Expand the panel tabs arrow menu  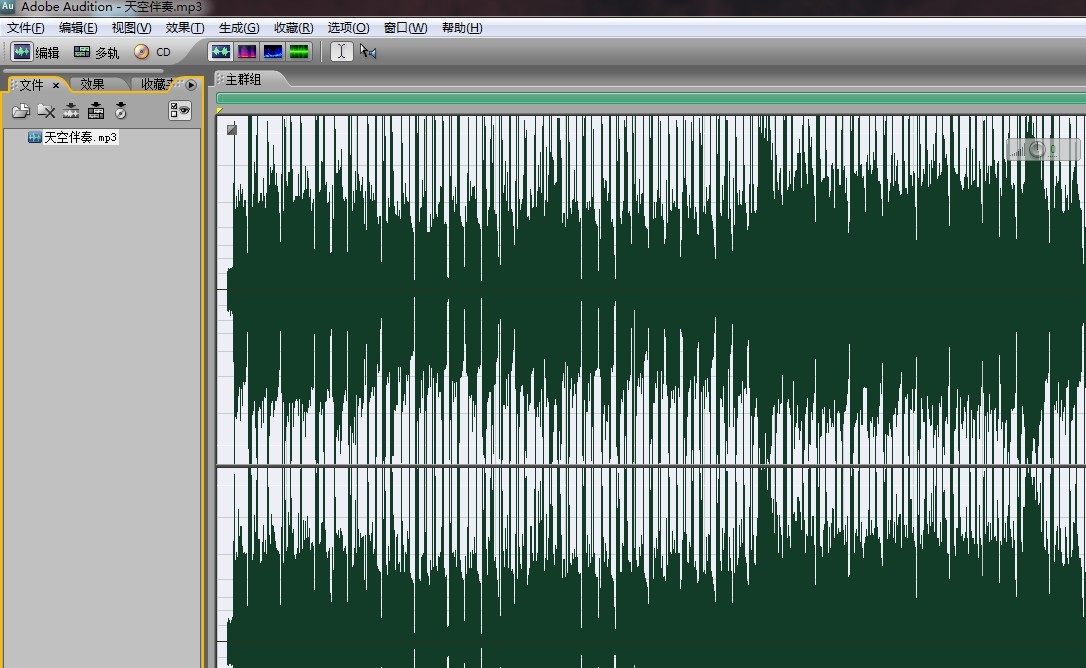pos(191,85)
